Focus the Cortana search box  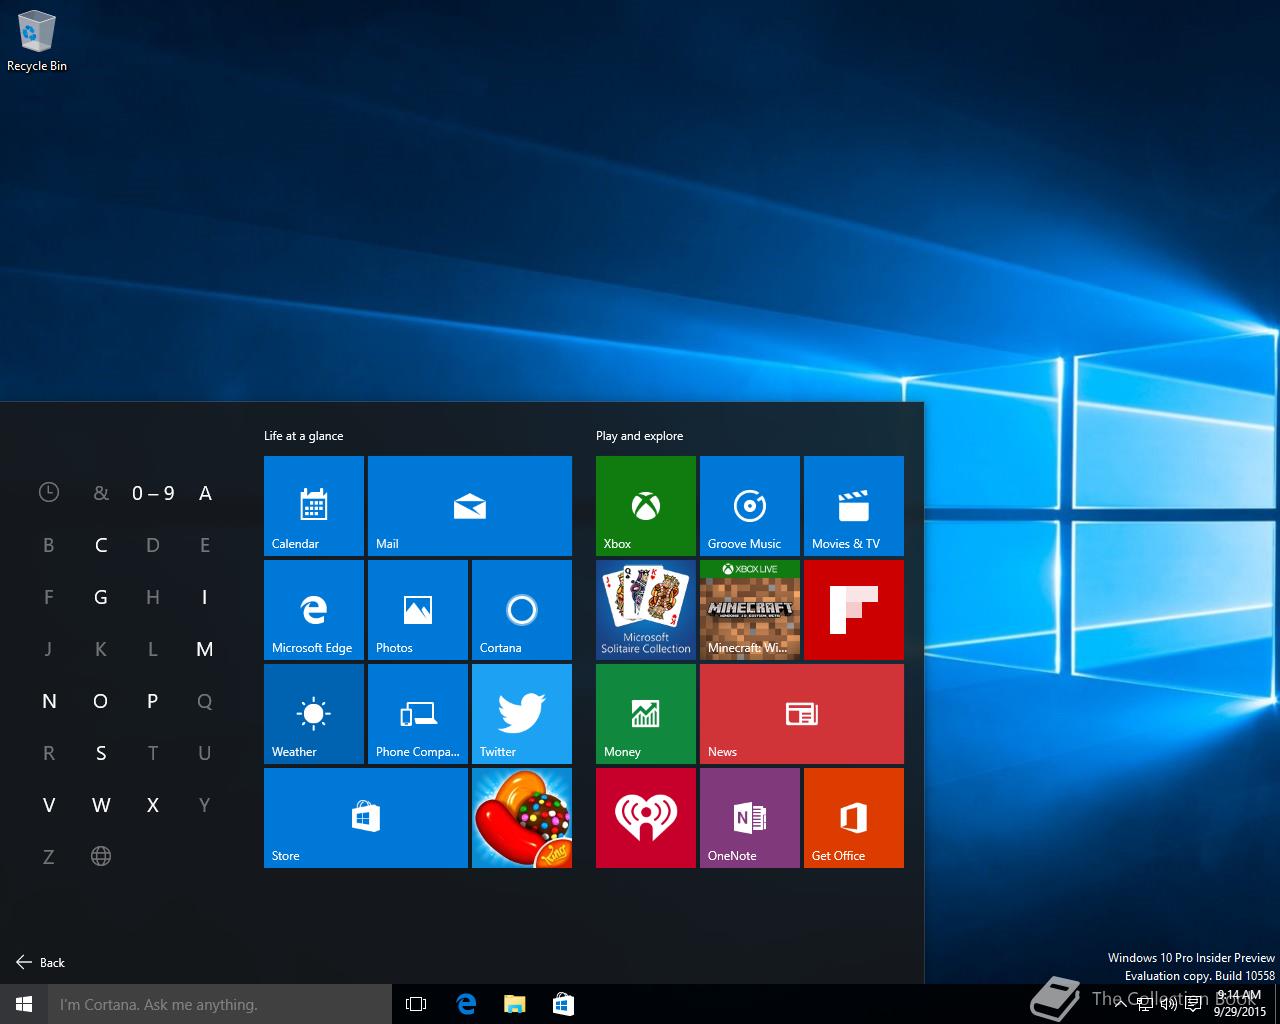coord(220,1004)
